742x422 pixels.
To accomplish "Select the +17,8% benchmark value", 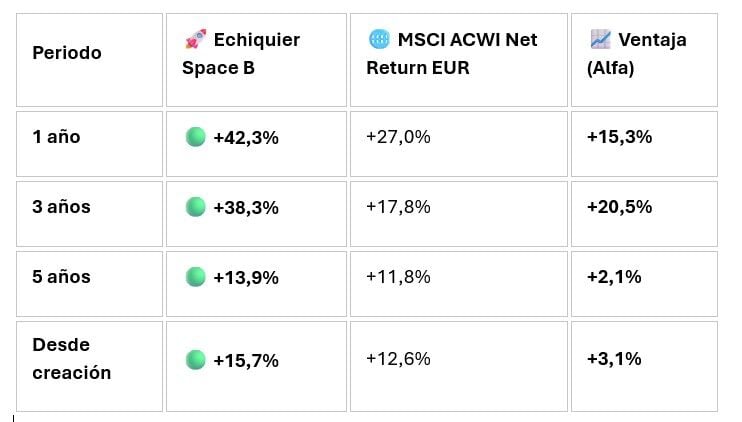I will pos(398,207).
